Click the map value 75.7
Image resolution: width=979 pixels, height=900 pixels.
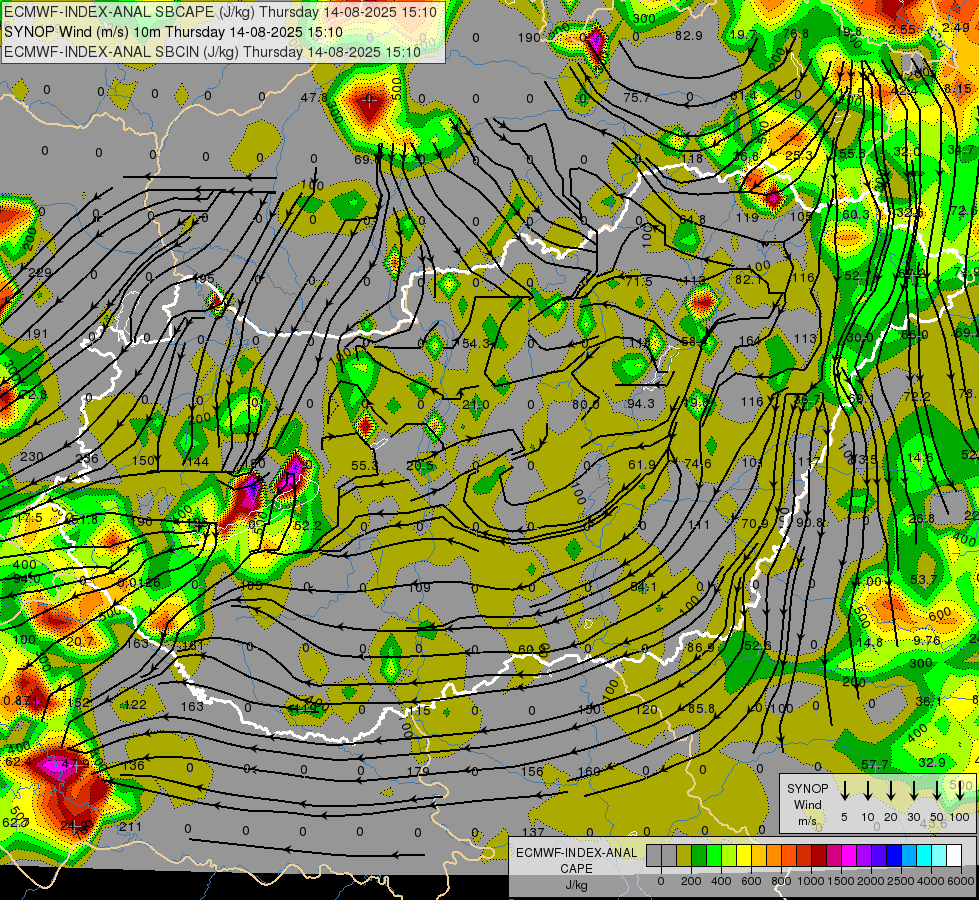click(636, 97)
